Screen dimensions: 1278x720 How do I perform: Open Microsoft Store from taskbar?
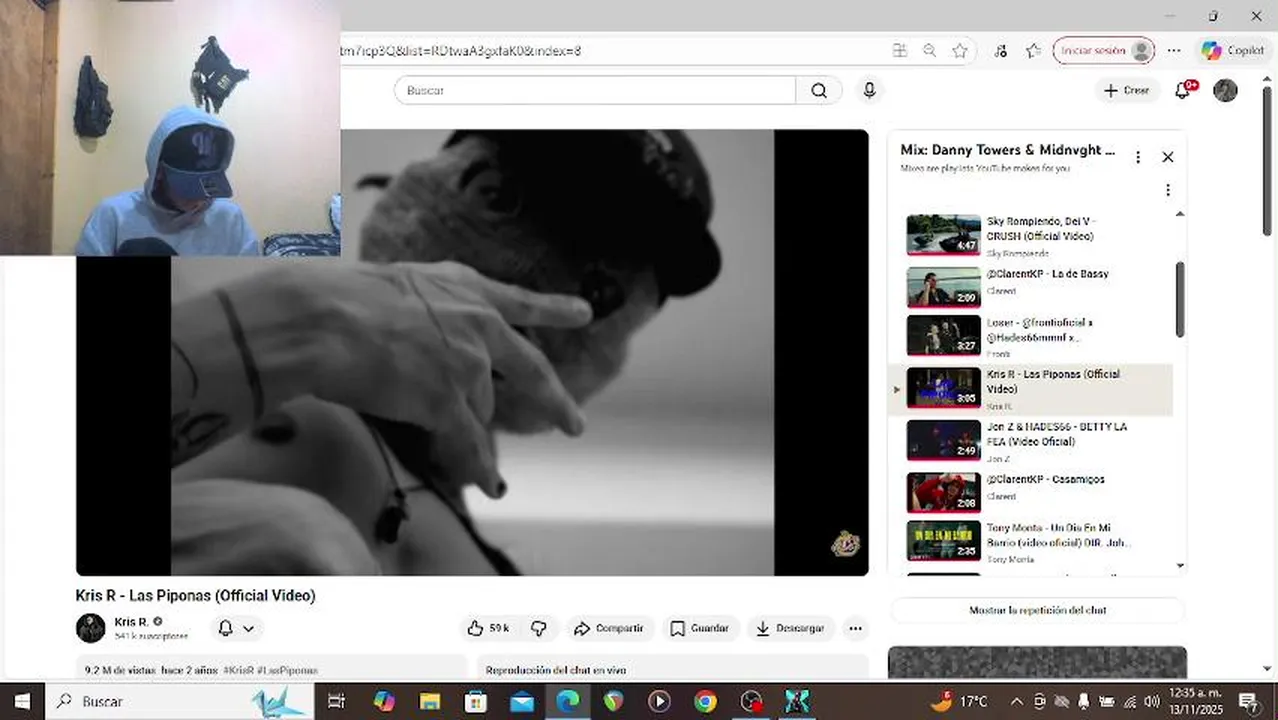(476, 702)
